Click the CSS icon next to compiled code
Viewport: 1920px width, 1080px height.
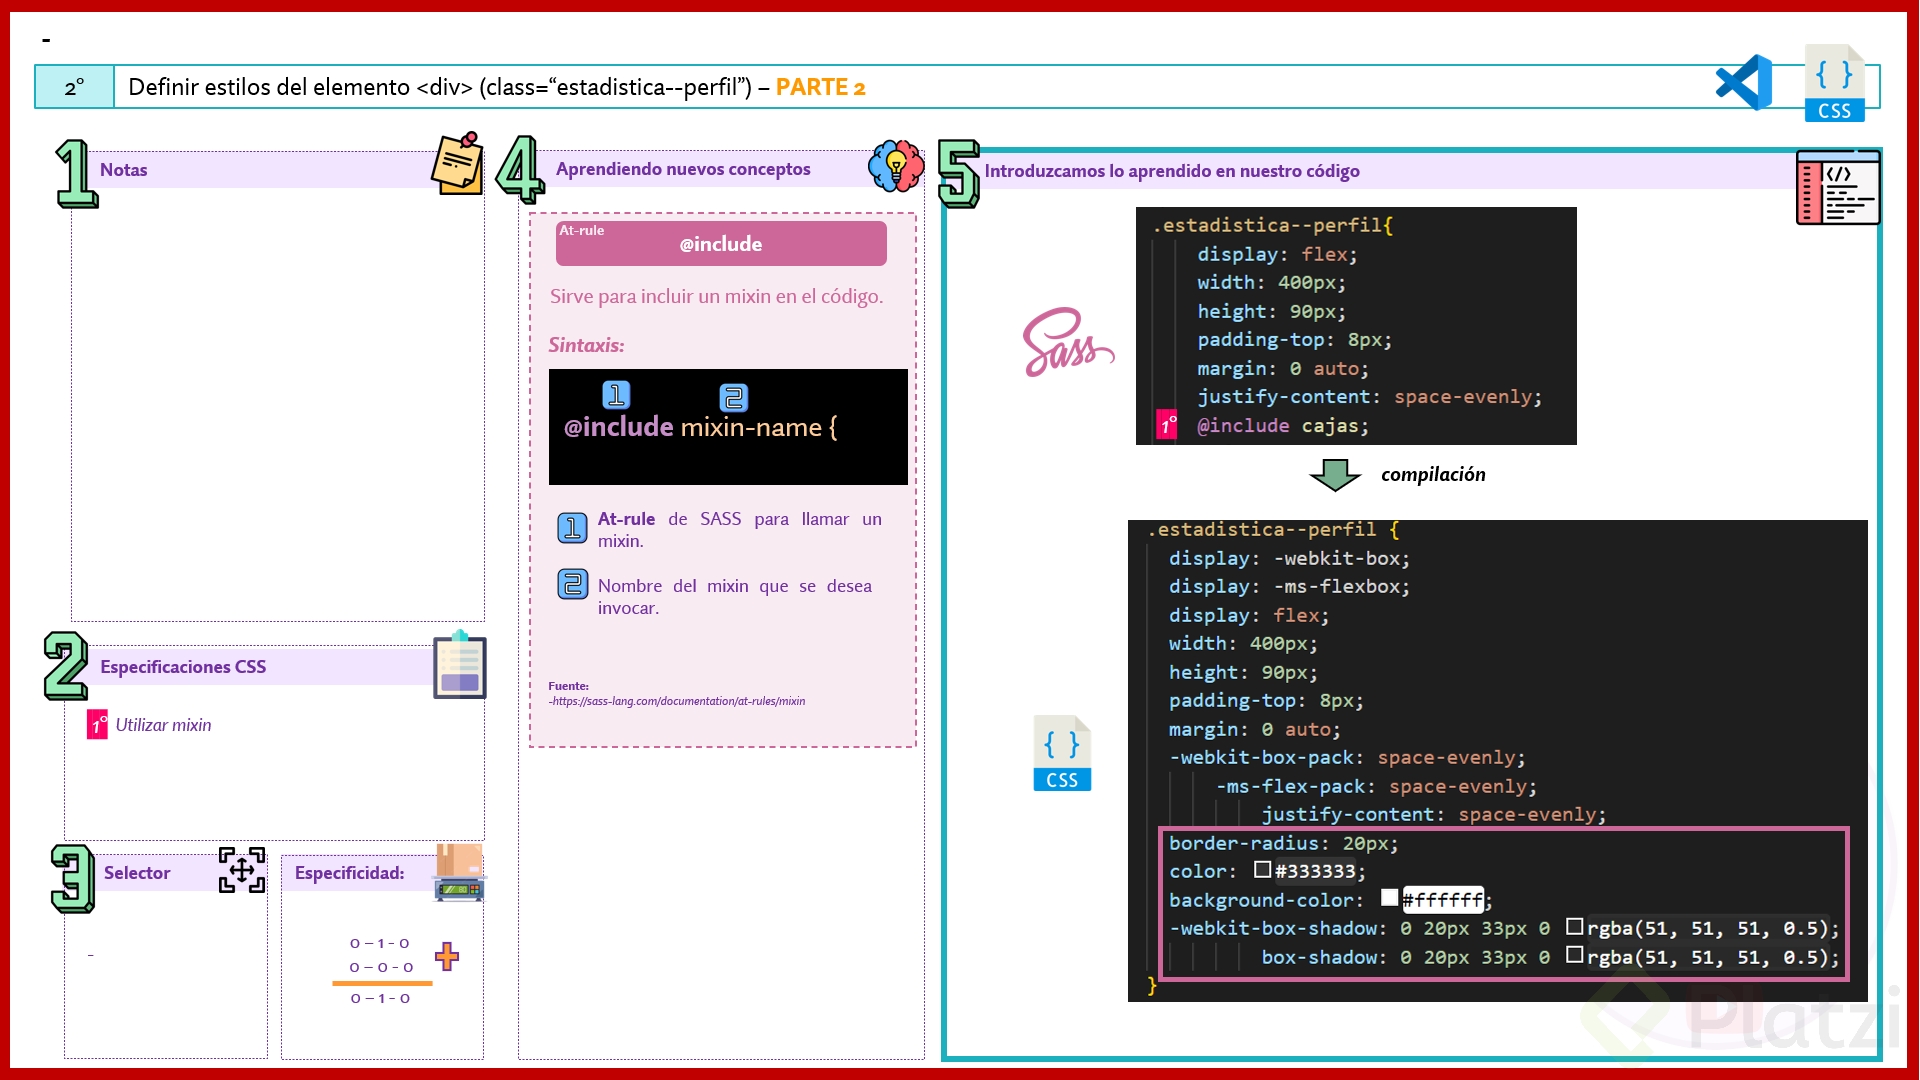(1061, 753)
